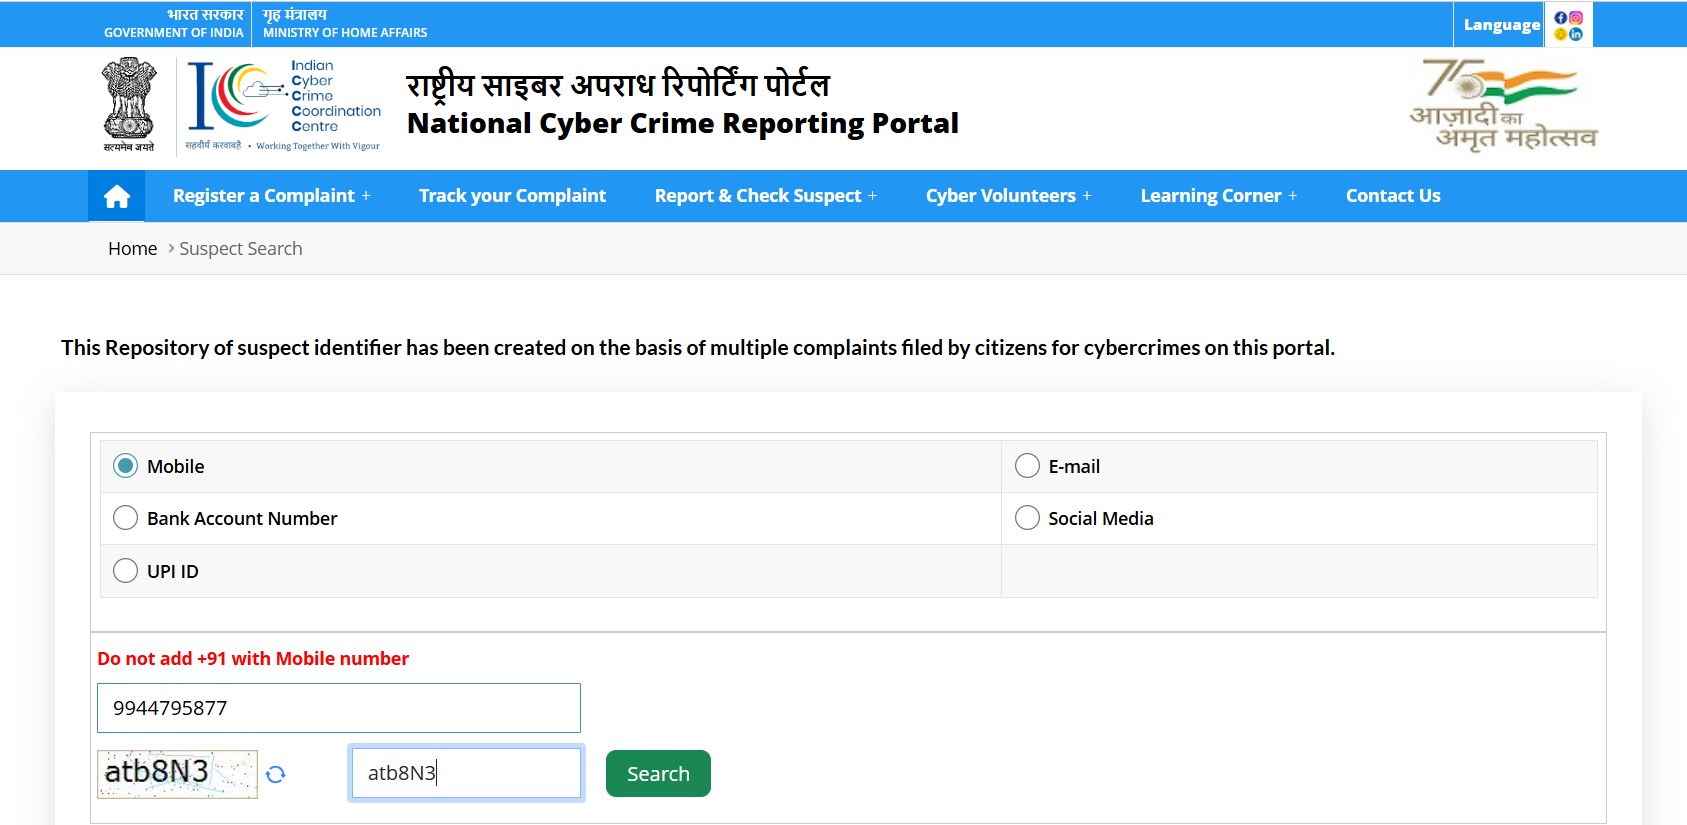Open the Cyber Volunteers dropdown menu
Viewport: 1687px width, 825px height.
(1008, 196)
